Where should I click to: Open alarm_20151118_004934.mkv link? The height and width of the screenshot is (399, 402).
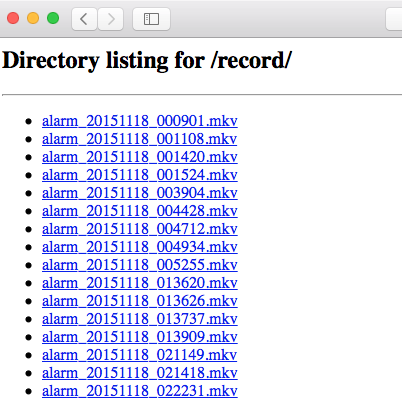coord(140,247)
